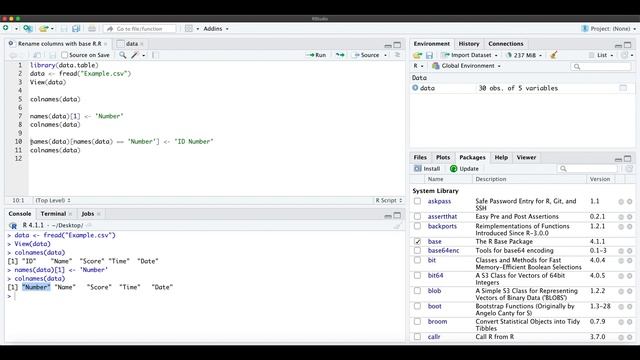Check the blob package checkbox
Viewport: 640px width, 360px height.
click(417, 291)
